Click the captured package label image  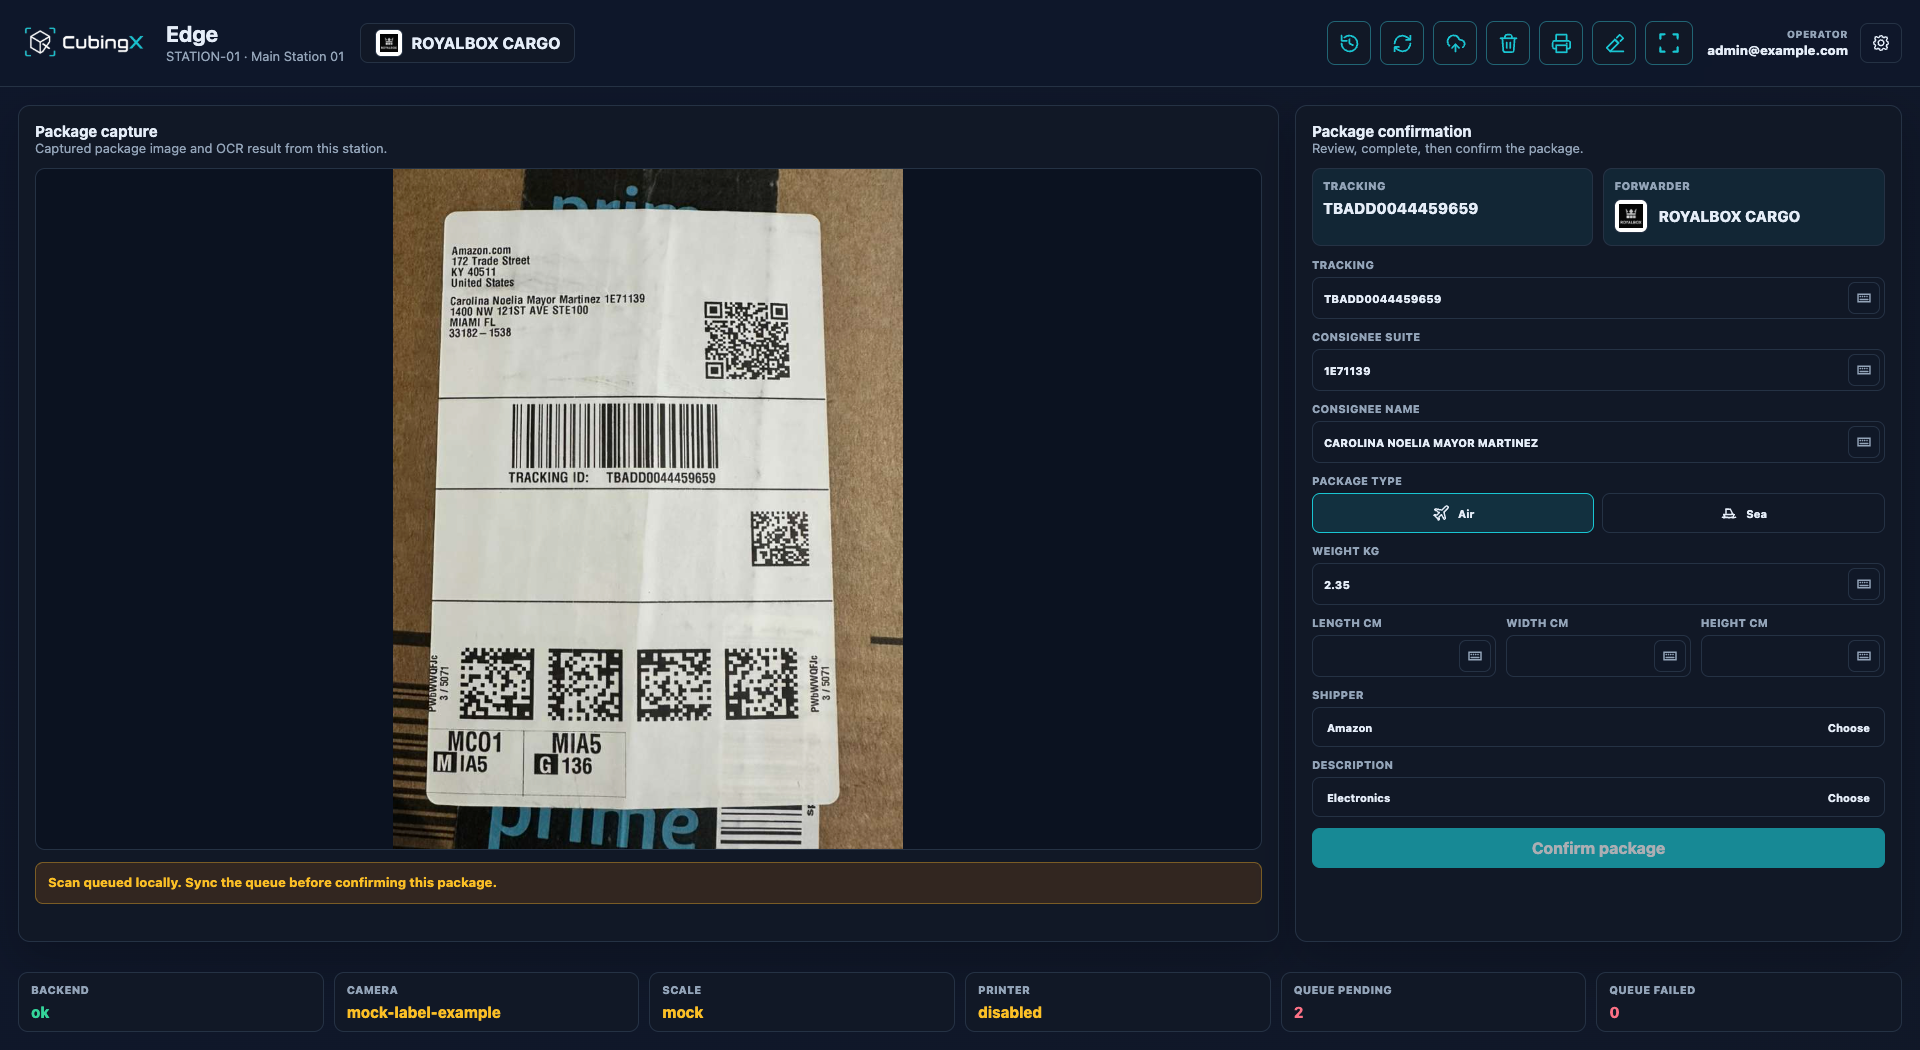tap(648, 509)
